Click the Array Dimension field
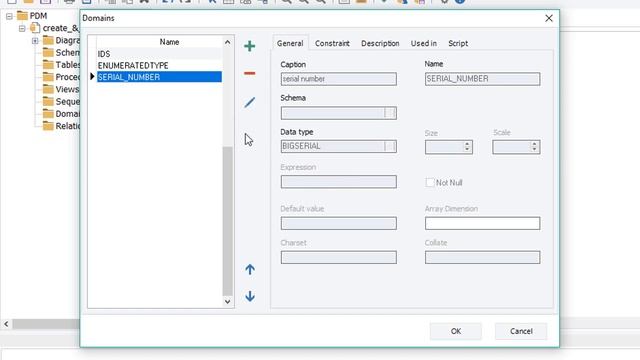 point(482,223)
